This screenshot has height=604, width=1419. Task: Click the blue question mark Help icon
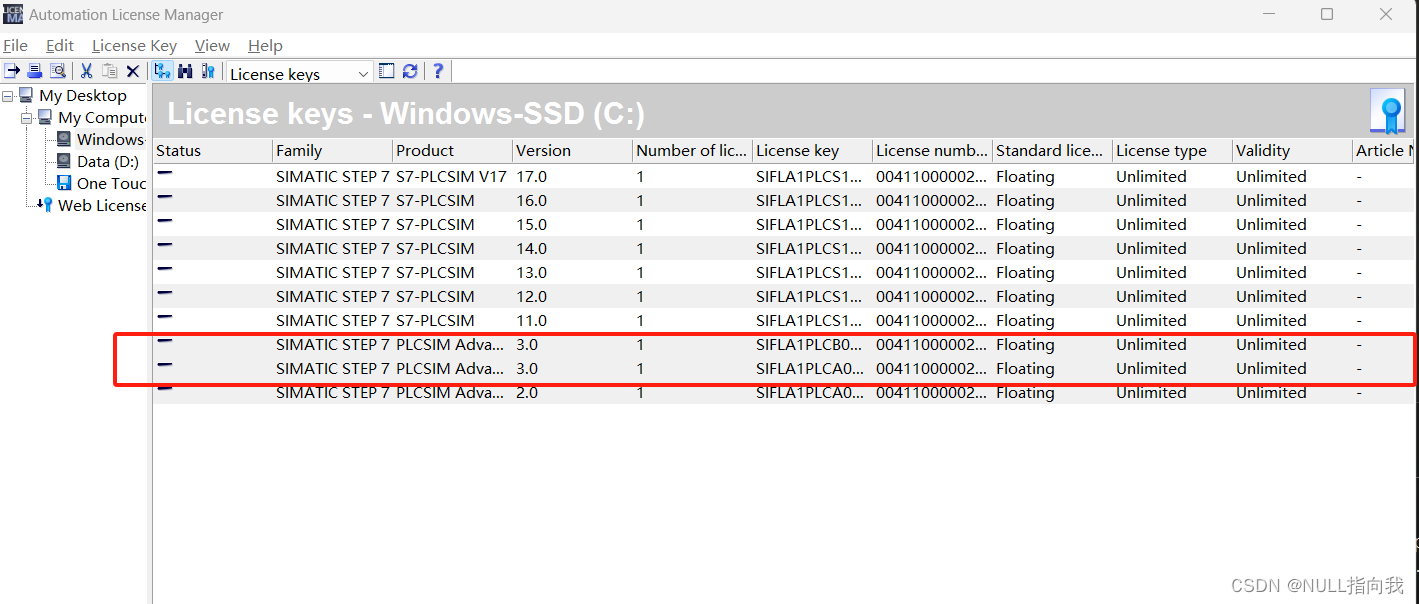pyautogui.click(x=437, y=71)
